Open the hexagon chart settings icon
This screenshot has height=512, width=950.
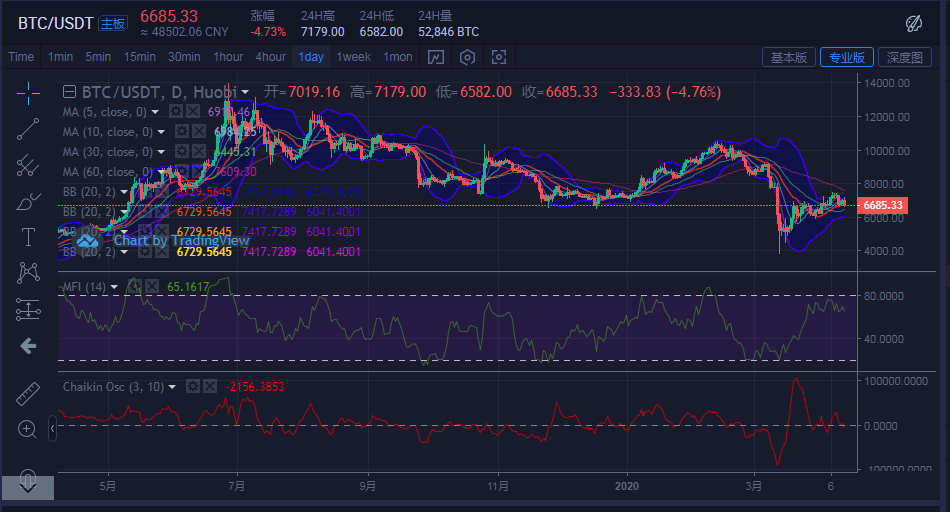coord(467,57)
